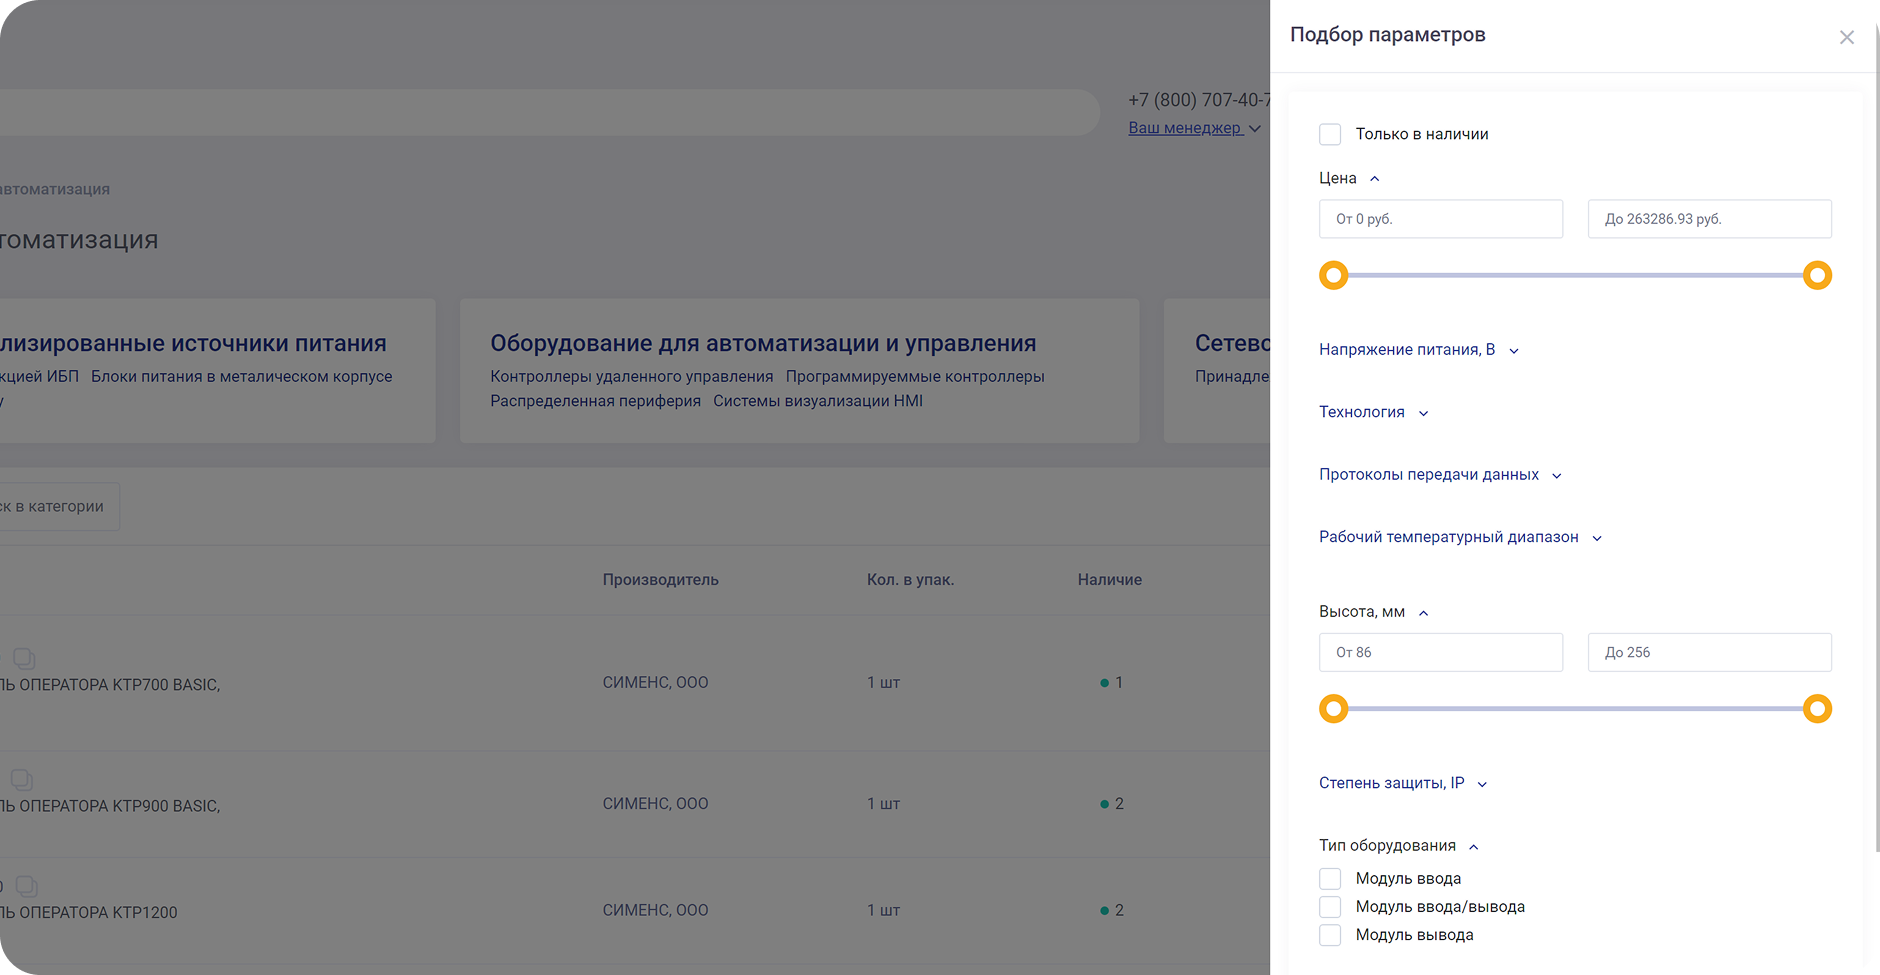
Task: Check the Модуль ввода option
Action: (x=1330, y=879)
